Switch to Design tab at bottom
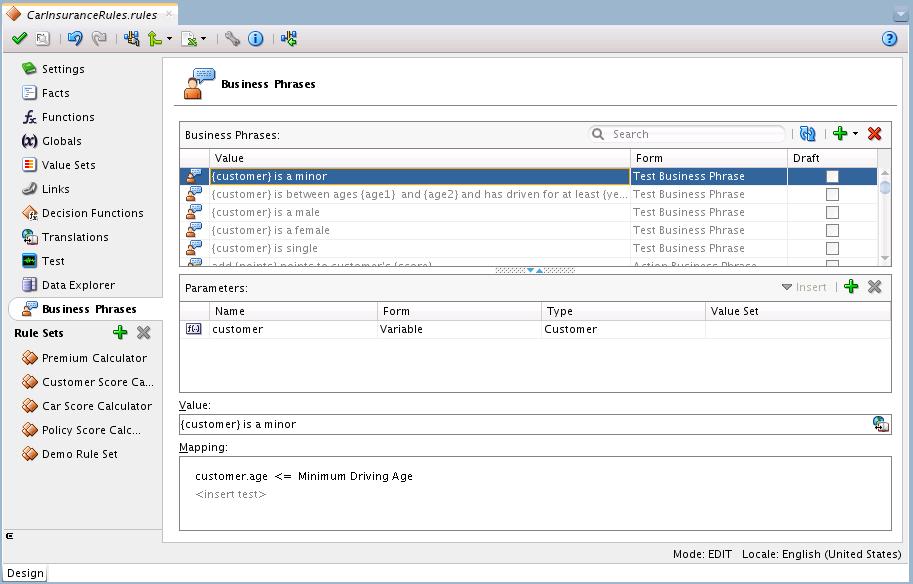 click(x=25, y=574)
